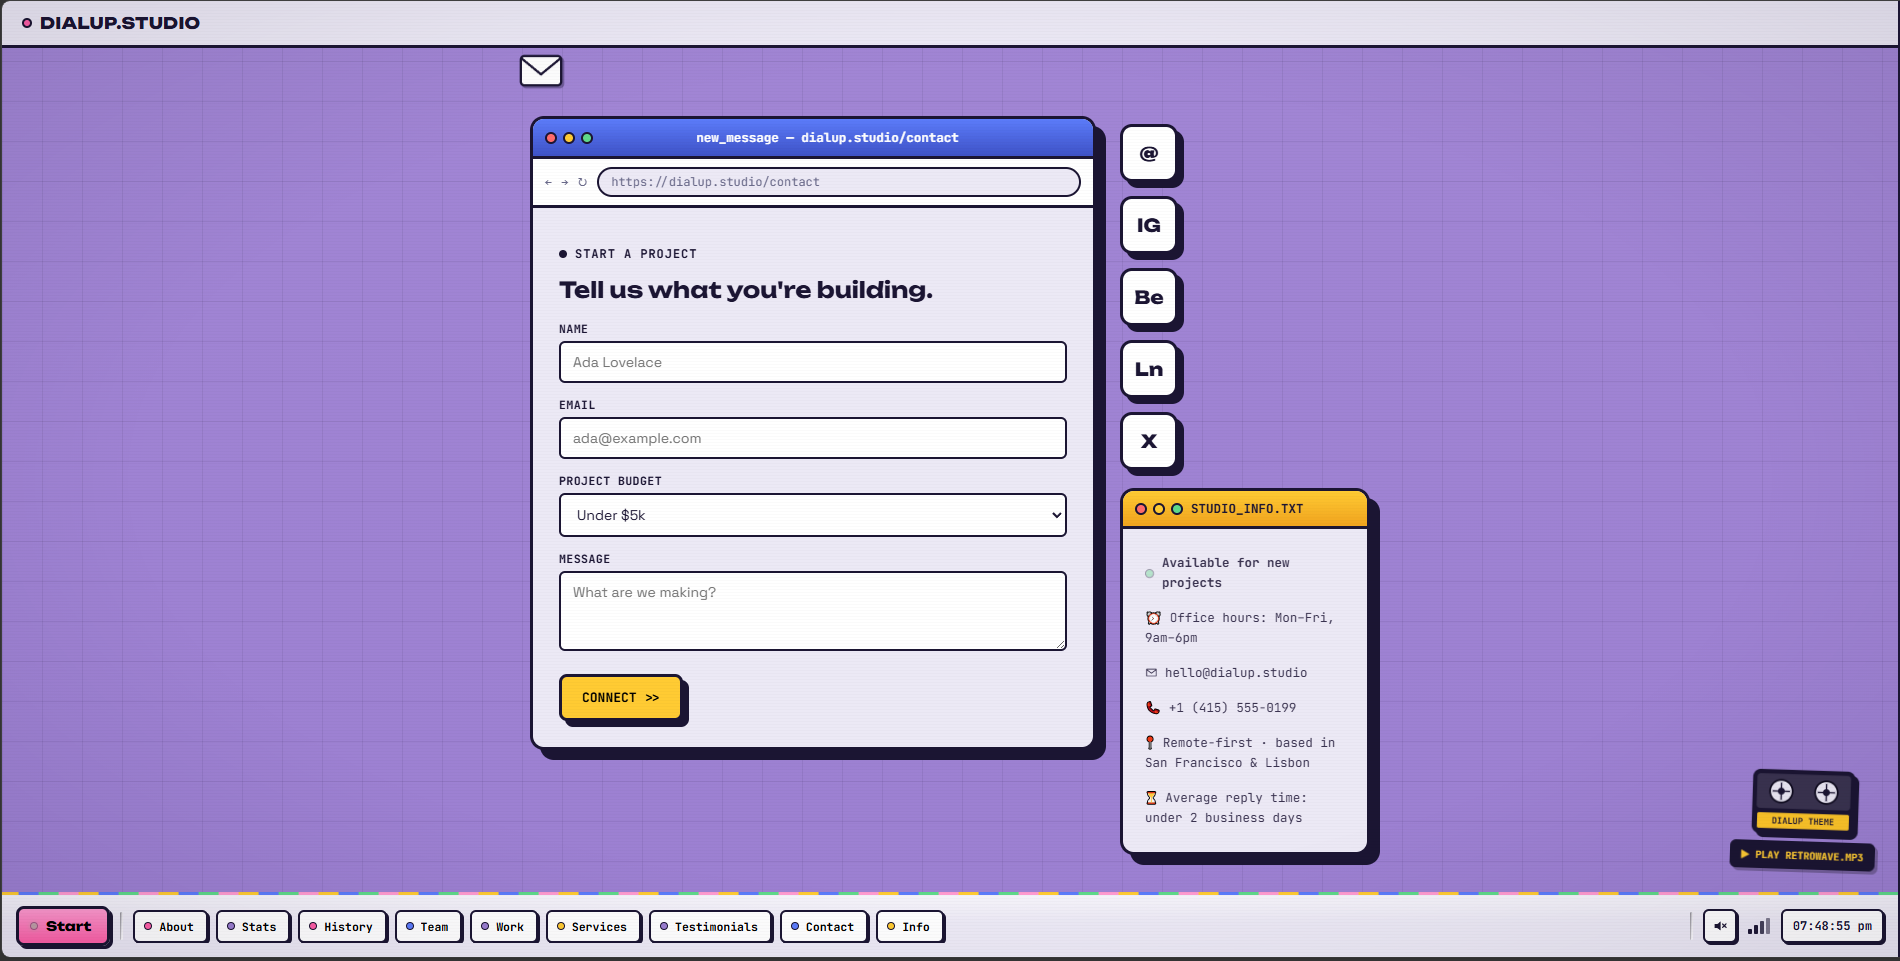The width and height of the screenshot is (1900, 961).
Task: Open the Testimonials taskbar item
Action: (x=710, y=927)
